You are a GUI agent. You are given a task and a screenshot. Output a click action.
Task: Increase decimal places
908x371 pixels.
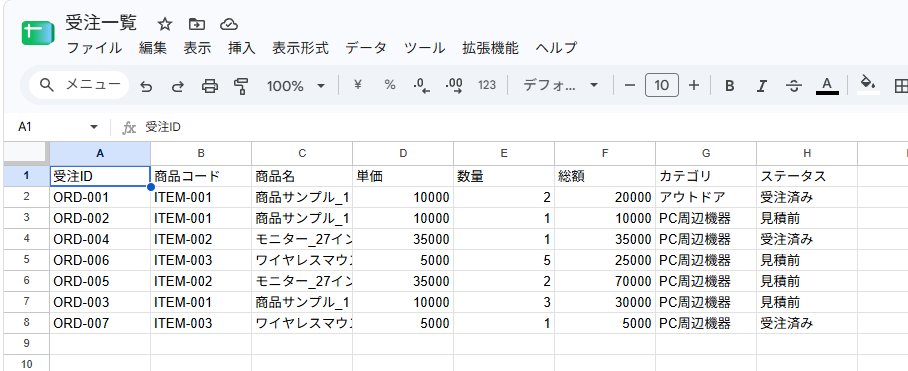click(x=454, y=86)
